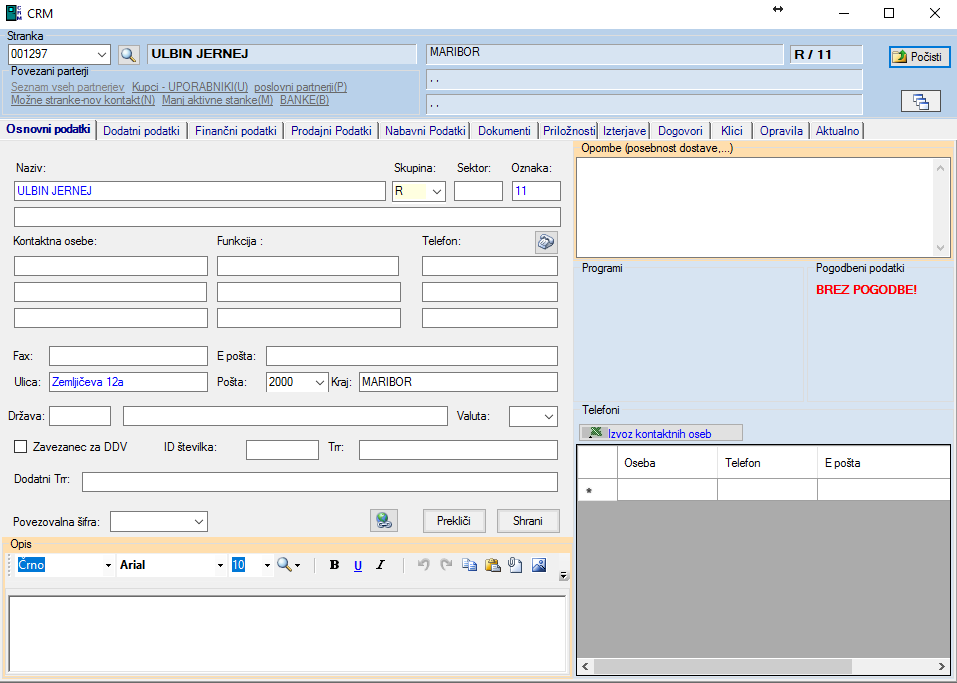The width and height of the screenshot is (957, 683).
Task: Open the Dokumenti tab
Action: pyautogui.click(x=504, y=131)
